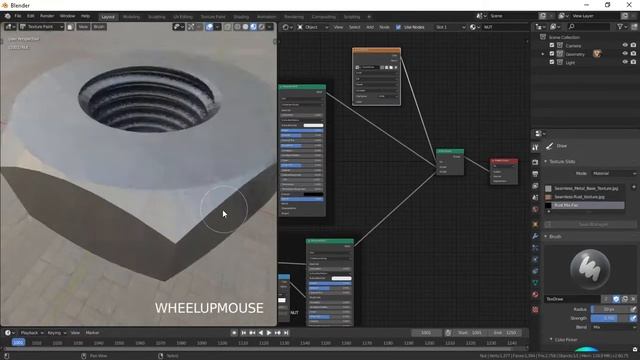Open the Render menu
Screen dimensions: 640x360
coord(47,16)
